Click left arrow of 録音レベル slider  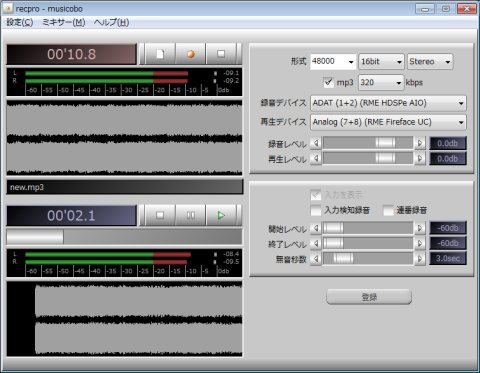click(x=316, y=143)
